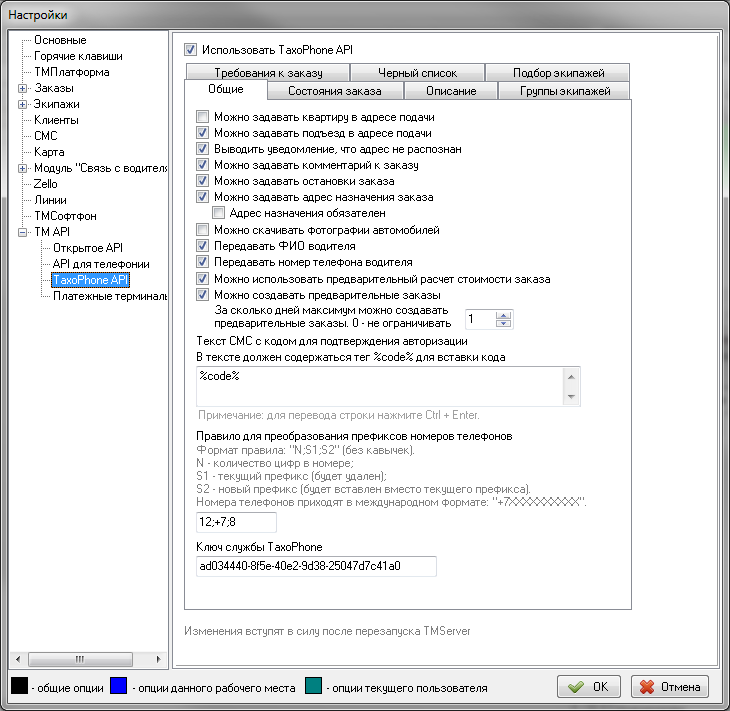Screen dimensions: 730x711
Task: Click the Ключ службы TaxoPhone input field
Action: [317, 566]
